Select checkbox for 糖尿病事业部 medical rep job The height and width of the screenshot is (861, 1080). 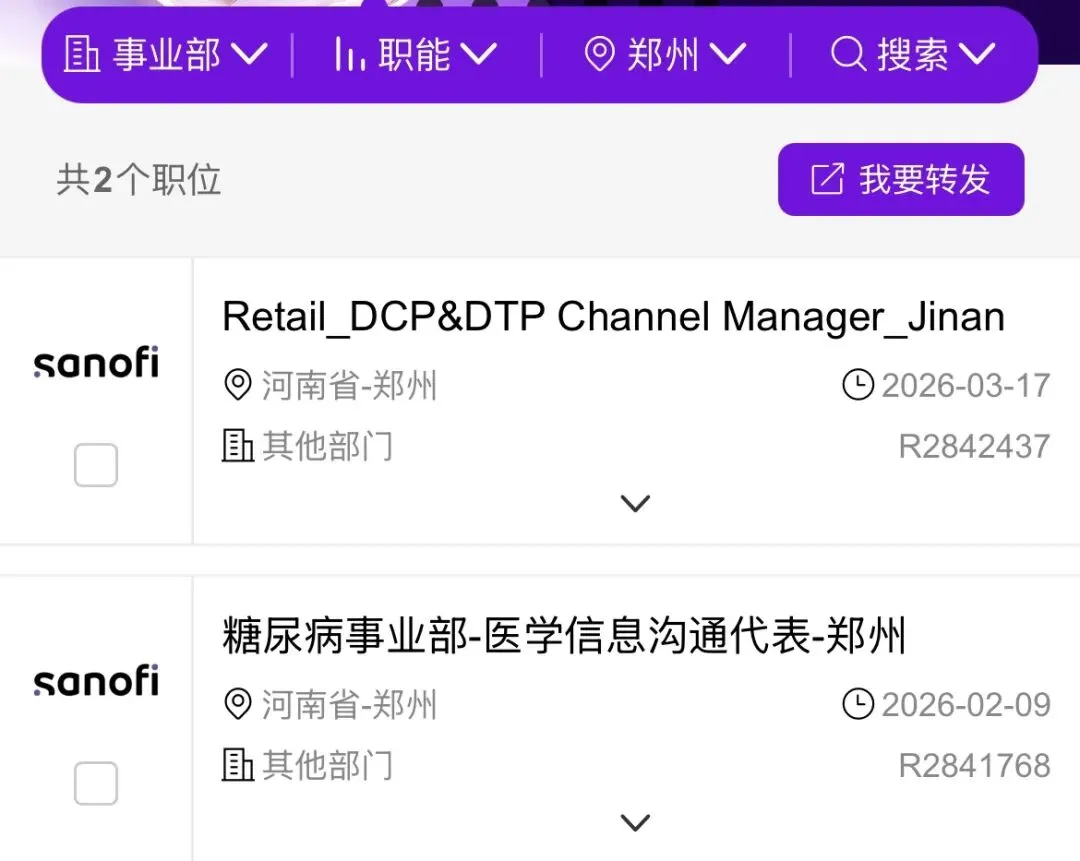point(96,783)
